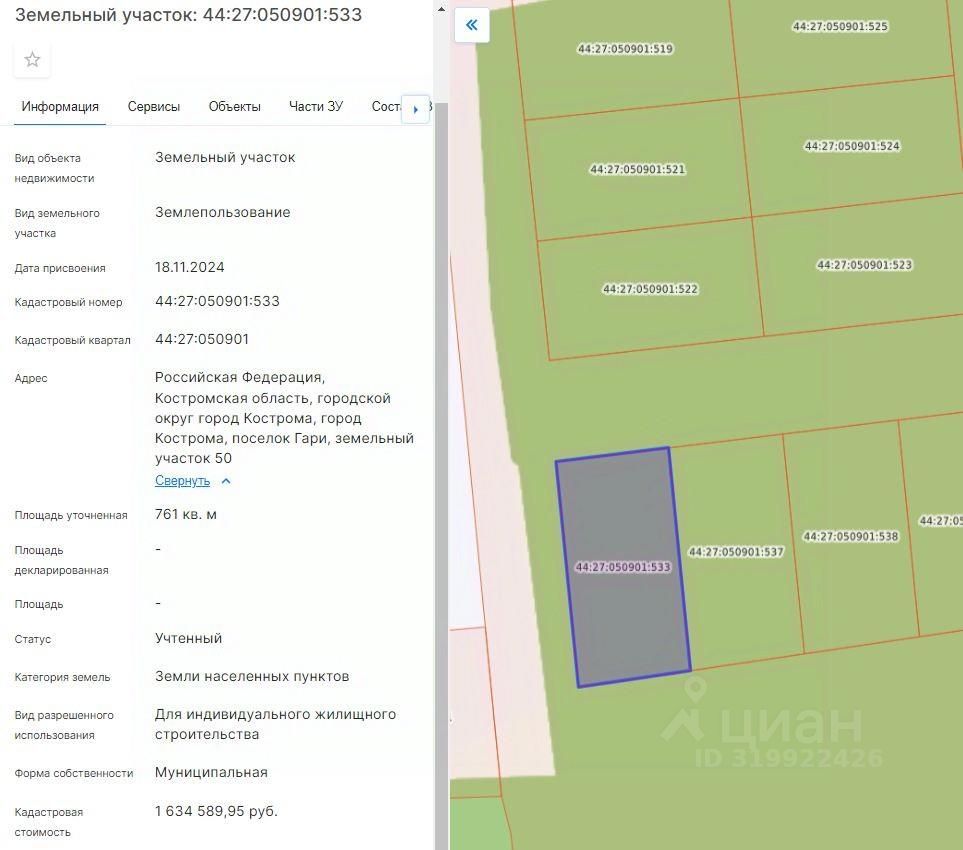Click the cadastral value 1 634 589,95 руб.
Screen dimensions: 963x850
point(216,811)
